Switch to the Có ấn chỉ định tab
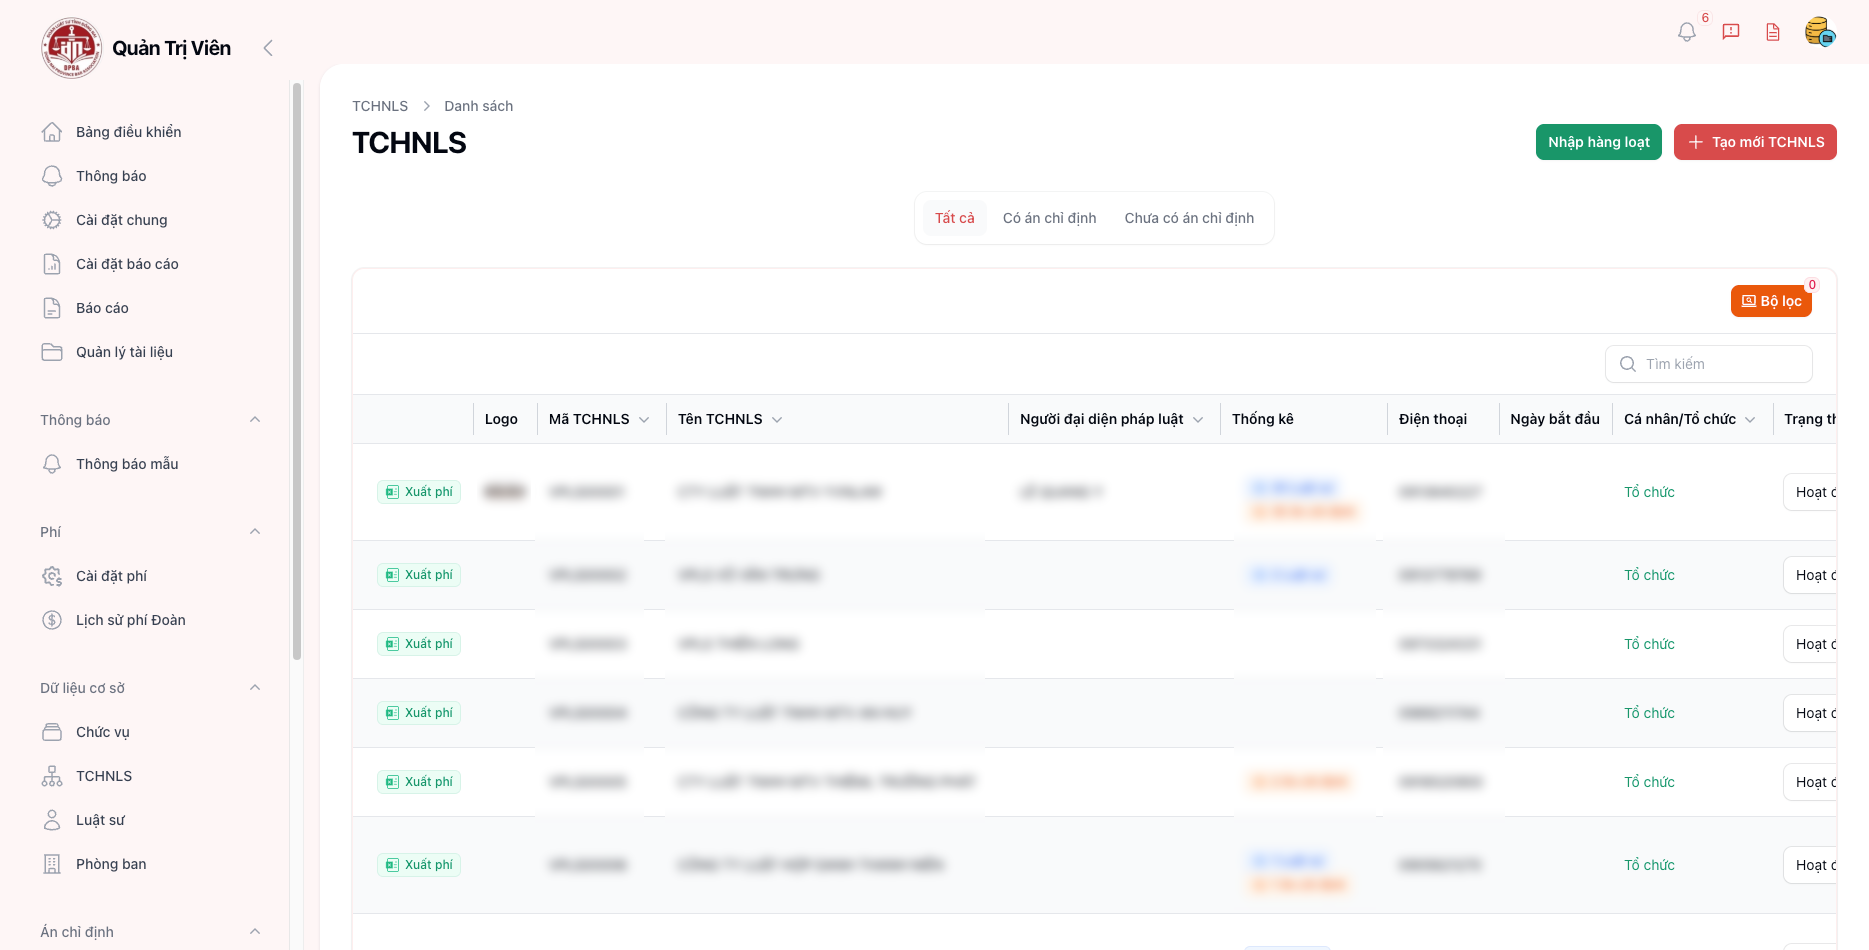The height and width of the screenshot is (950, 1869). [x=1049, y=218]
